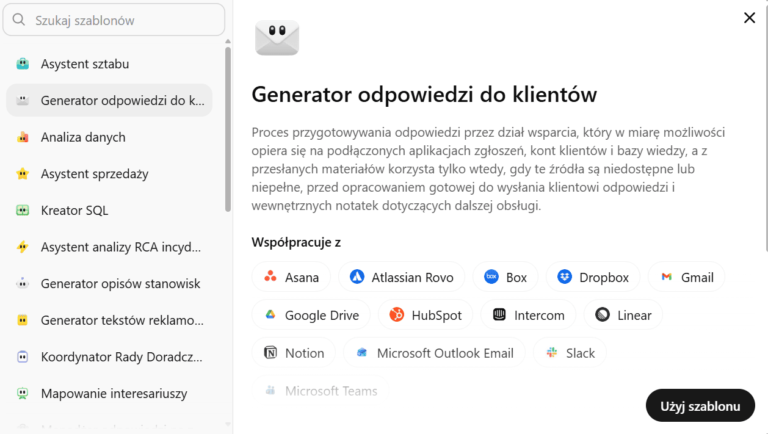Click the Slack label text
The width and height of the screenshot is (768, 434).
580,353
